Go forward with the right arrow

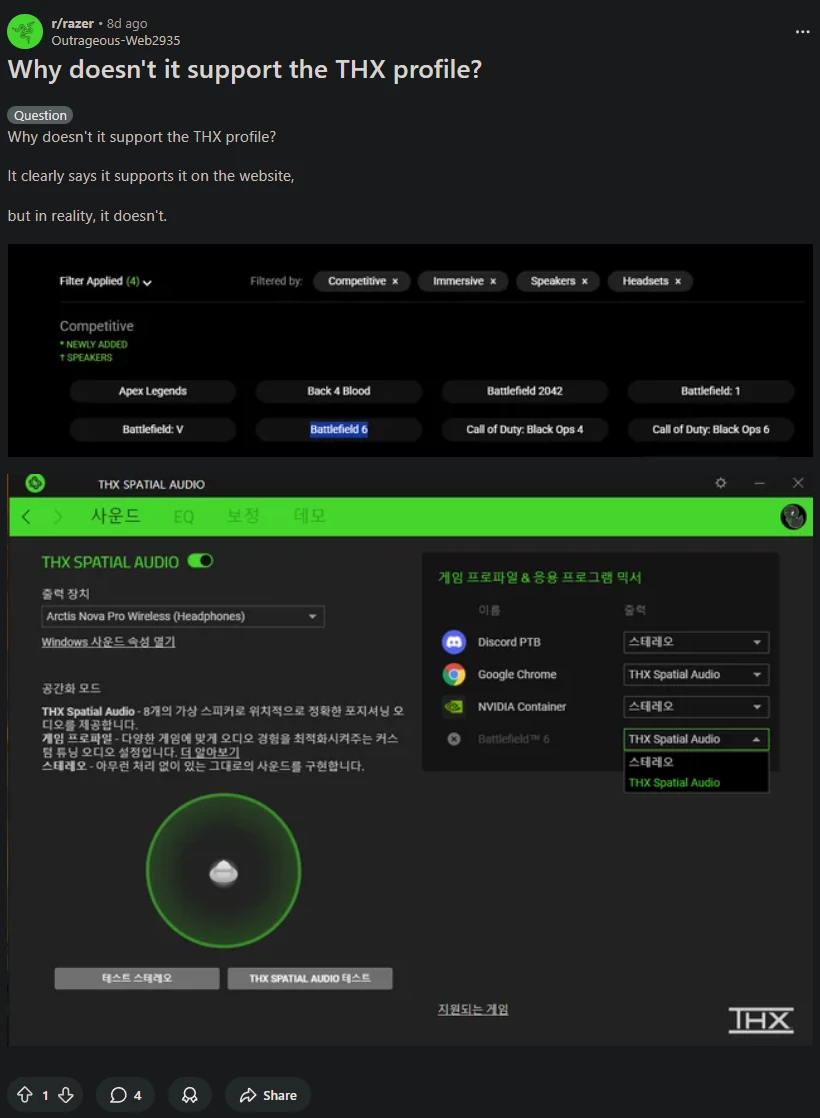click(x=58, y=516)
